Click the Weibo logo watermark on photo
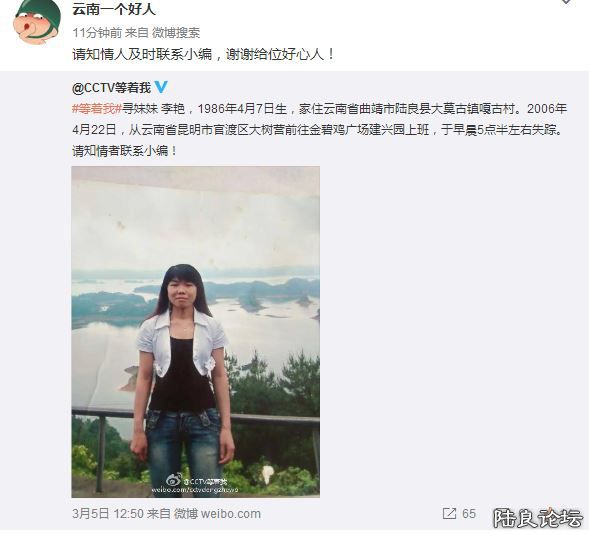The image size is (589, 534). click(174, 480)
